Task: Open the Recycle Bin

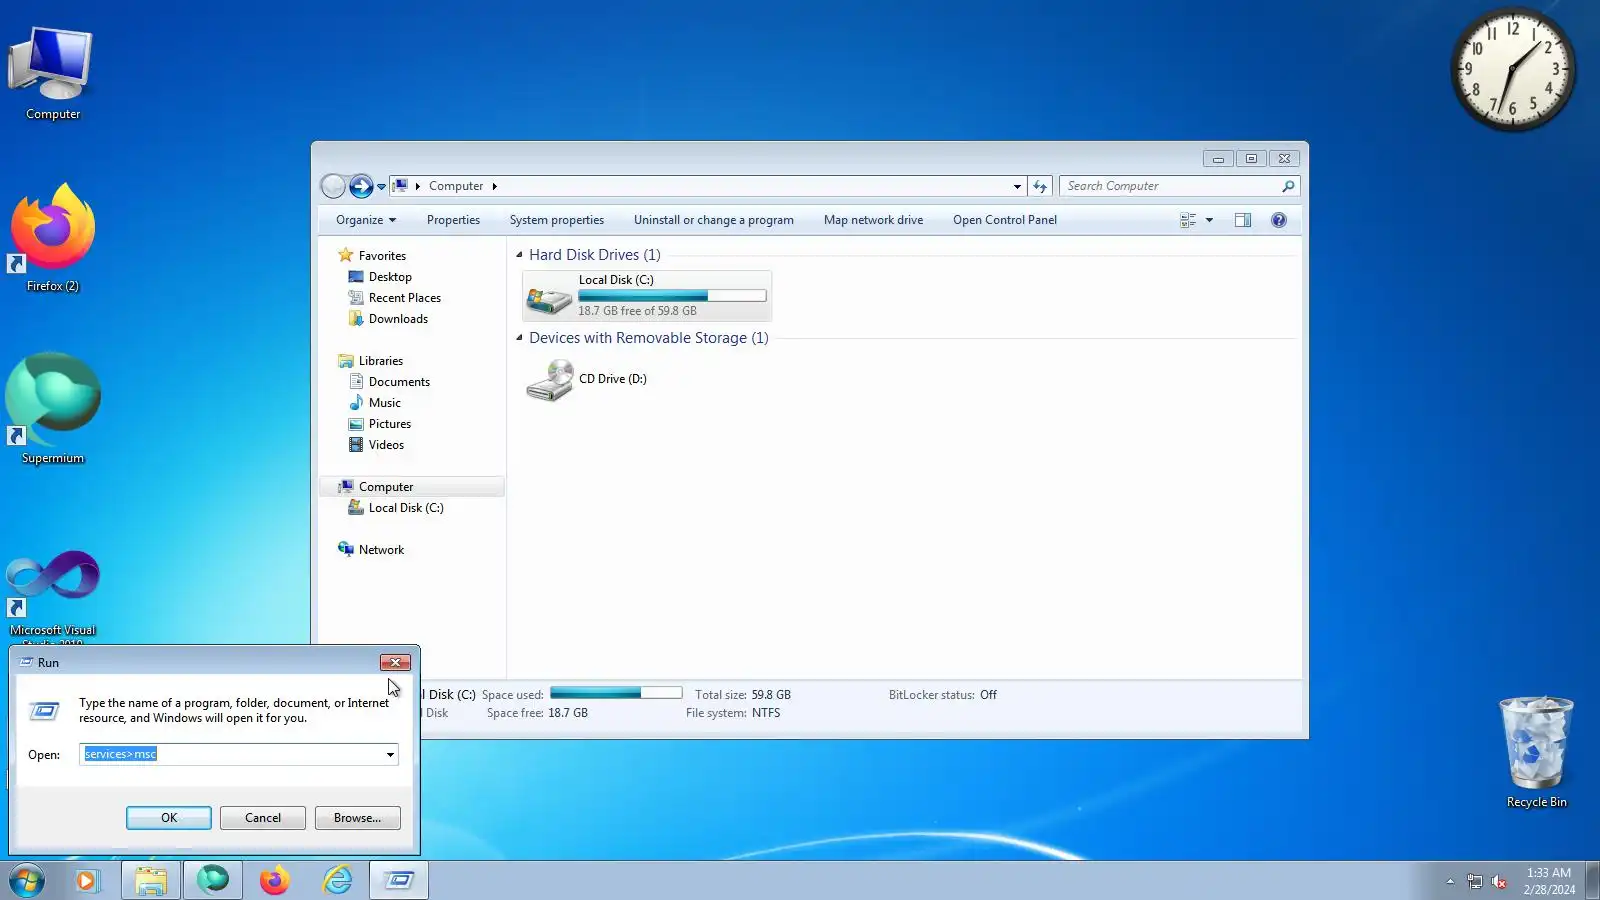Action: (x=1536, y=752)
